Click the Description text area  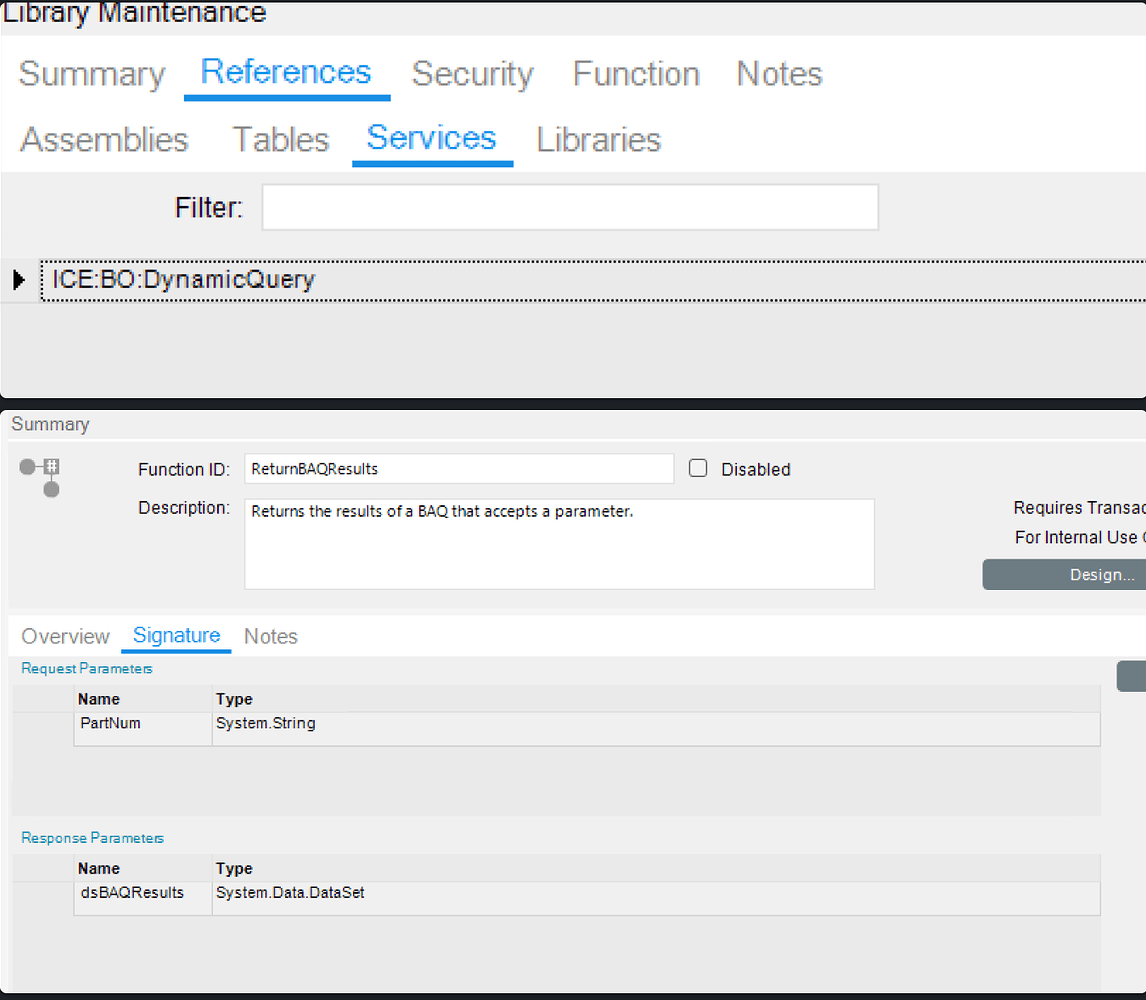559,544
